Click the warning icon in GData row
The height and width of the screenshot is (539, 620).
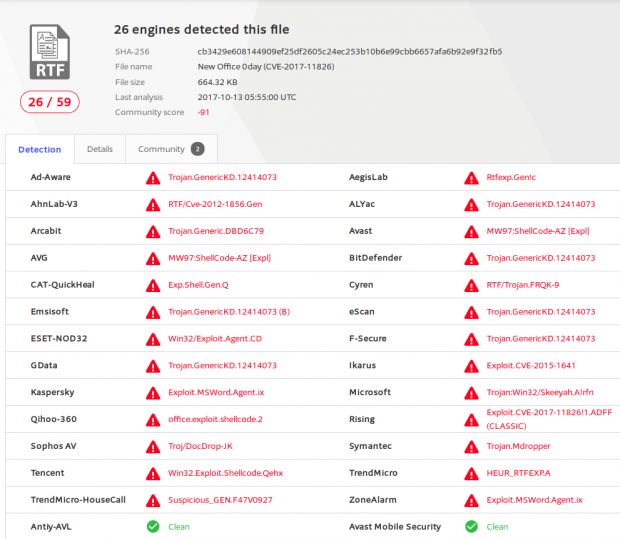tap(153, 366)
